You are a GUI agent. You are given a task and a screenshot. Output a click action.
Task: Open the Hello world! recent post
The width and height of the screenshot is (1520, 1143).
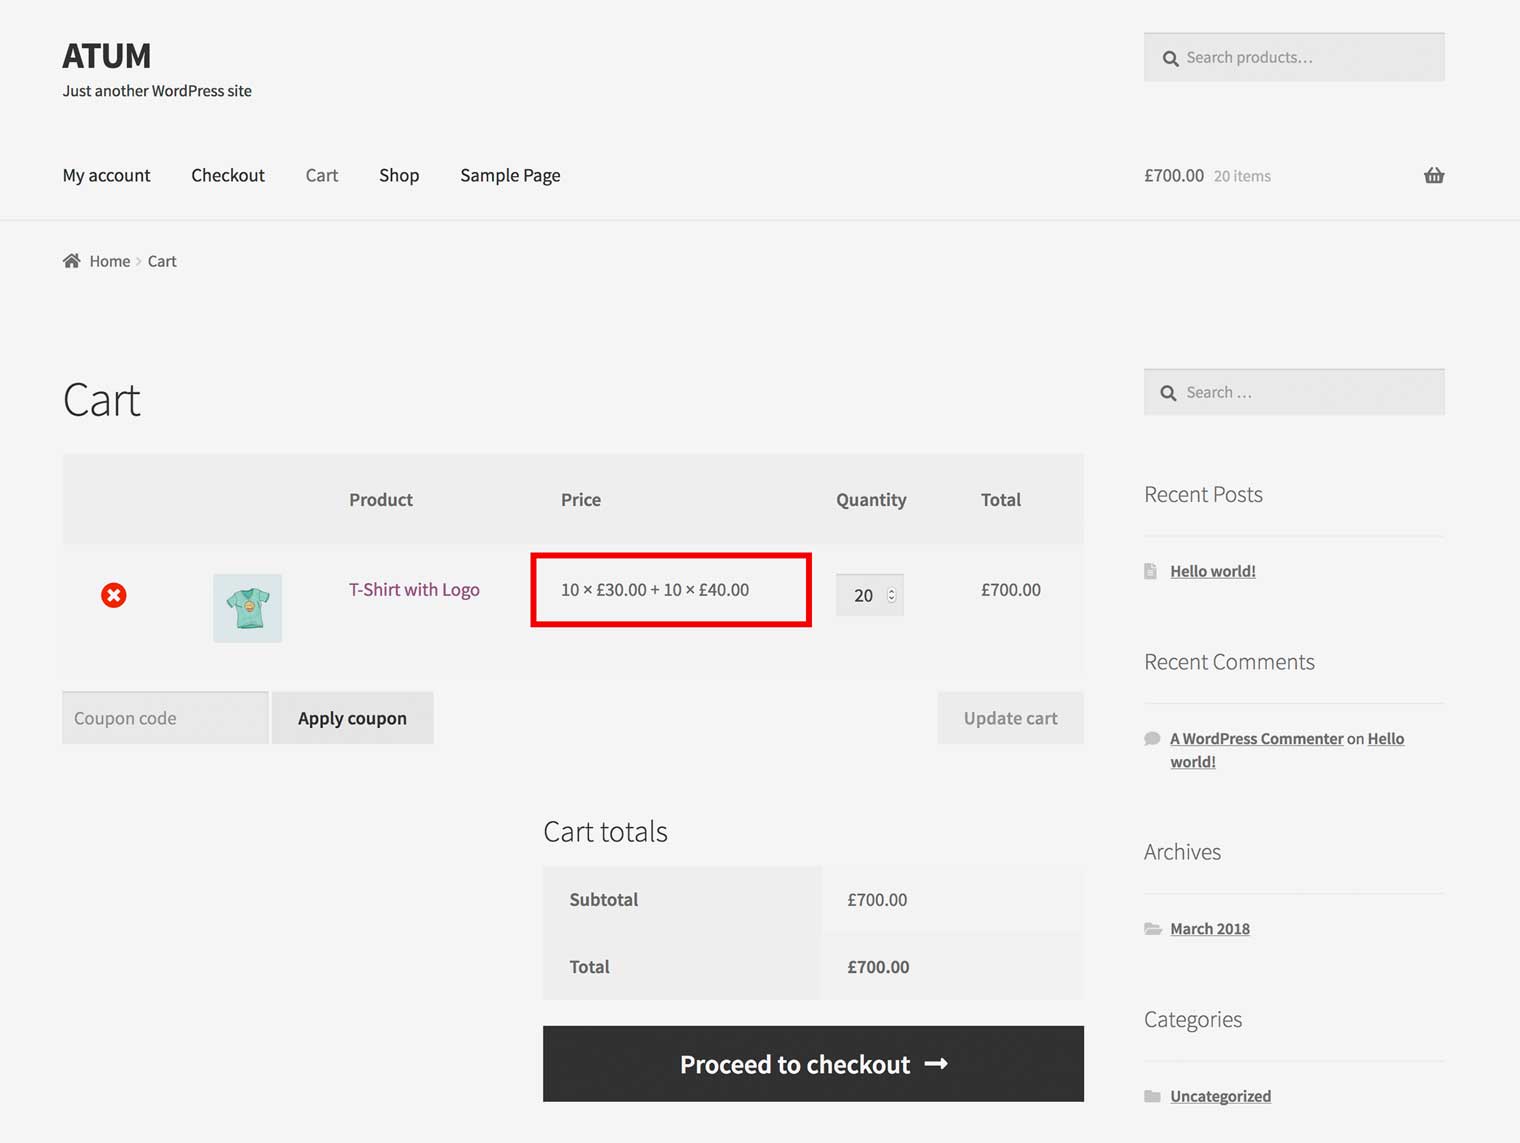pos(1212,571)
